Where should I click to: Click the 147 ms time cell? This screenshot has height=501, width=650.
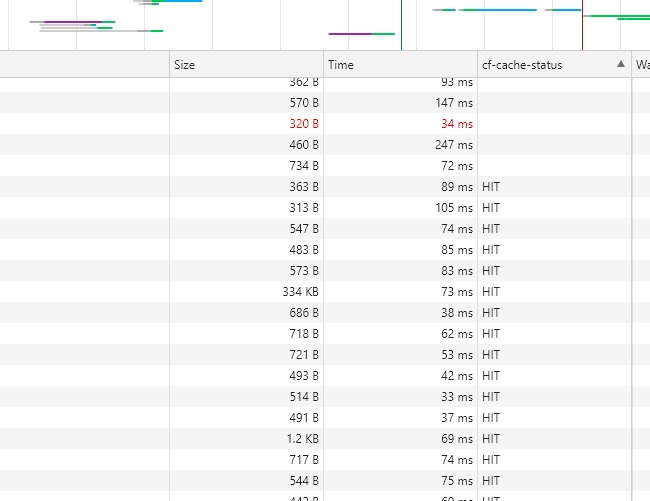[x=453, y=103]
